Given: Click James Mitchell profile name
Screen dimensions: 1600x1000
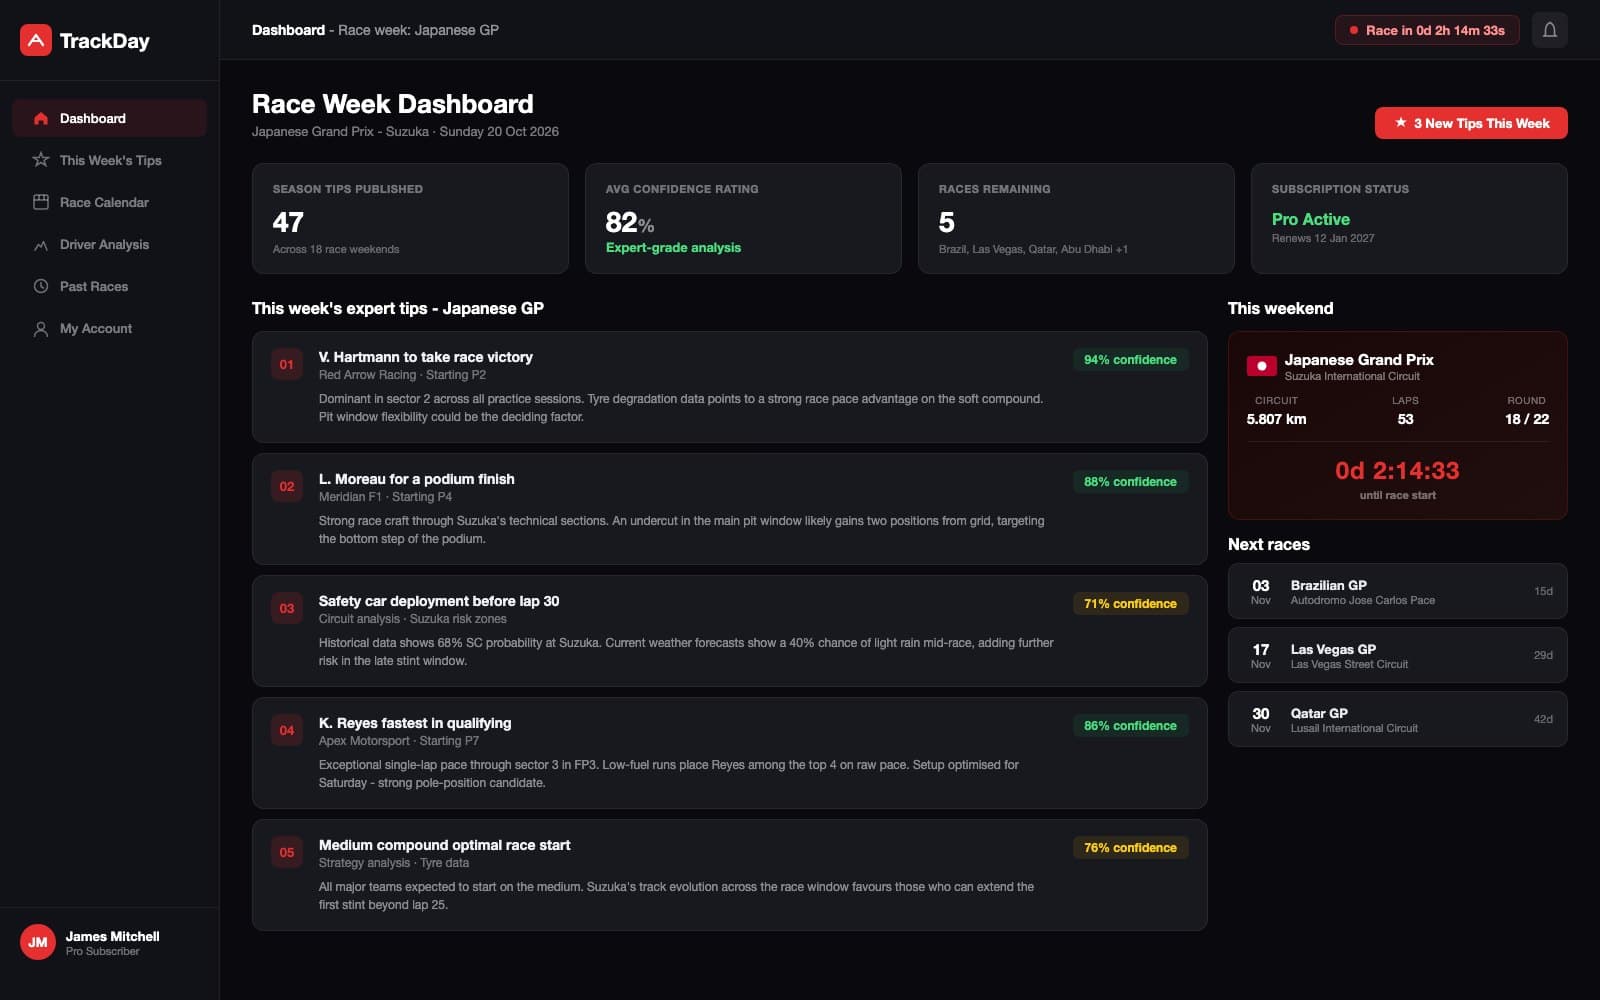Looking at the screenshot, I should pos(112,936).
